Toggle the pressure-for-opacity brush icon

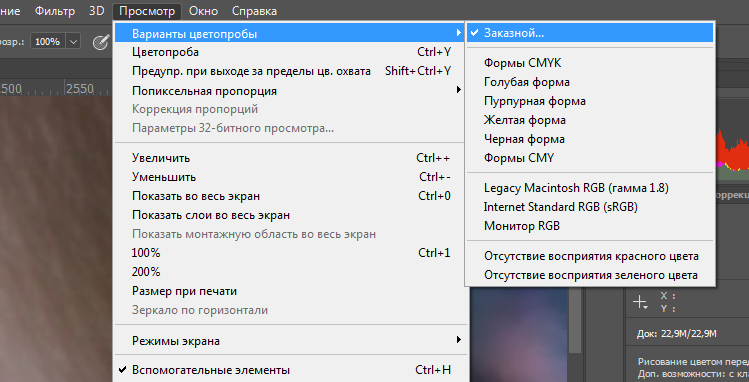tap(101, 42)
